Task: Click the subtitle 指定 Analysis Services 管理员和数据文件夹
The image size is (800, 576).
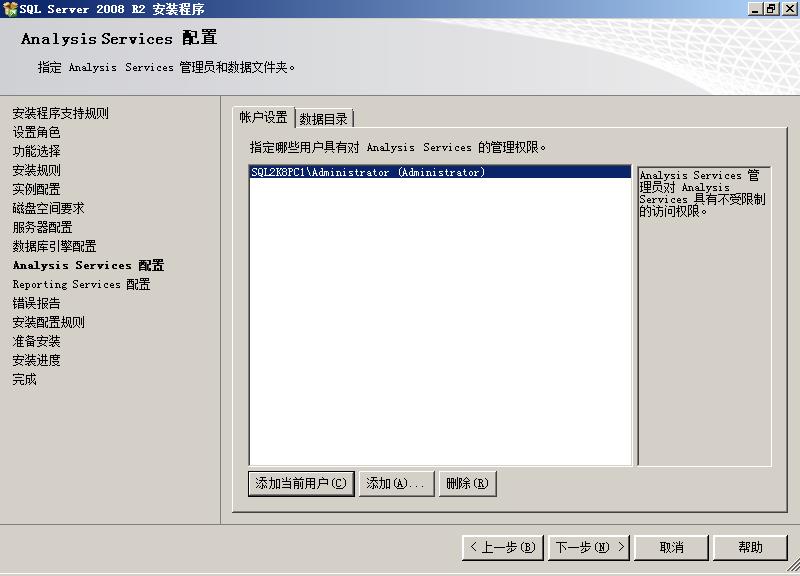Action: coord(166,67)
